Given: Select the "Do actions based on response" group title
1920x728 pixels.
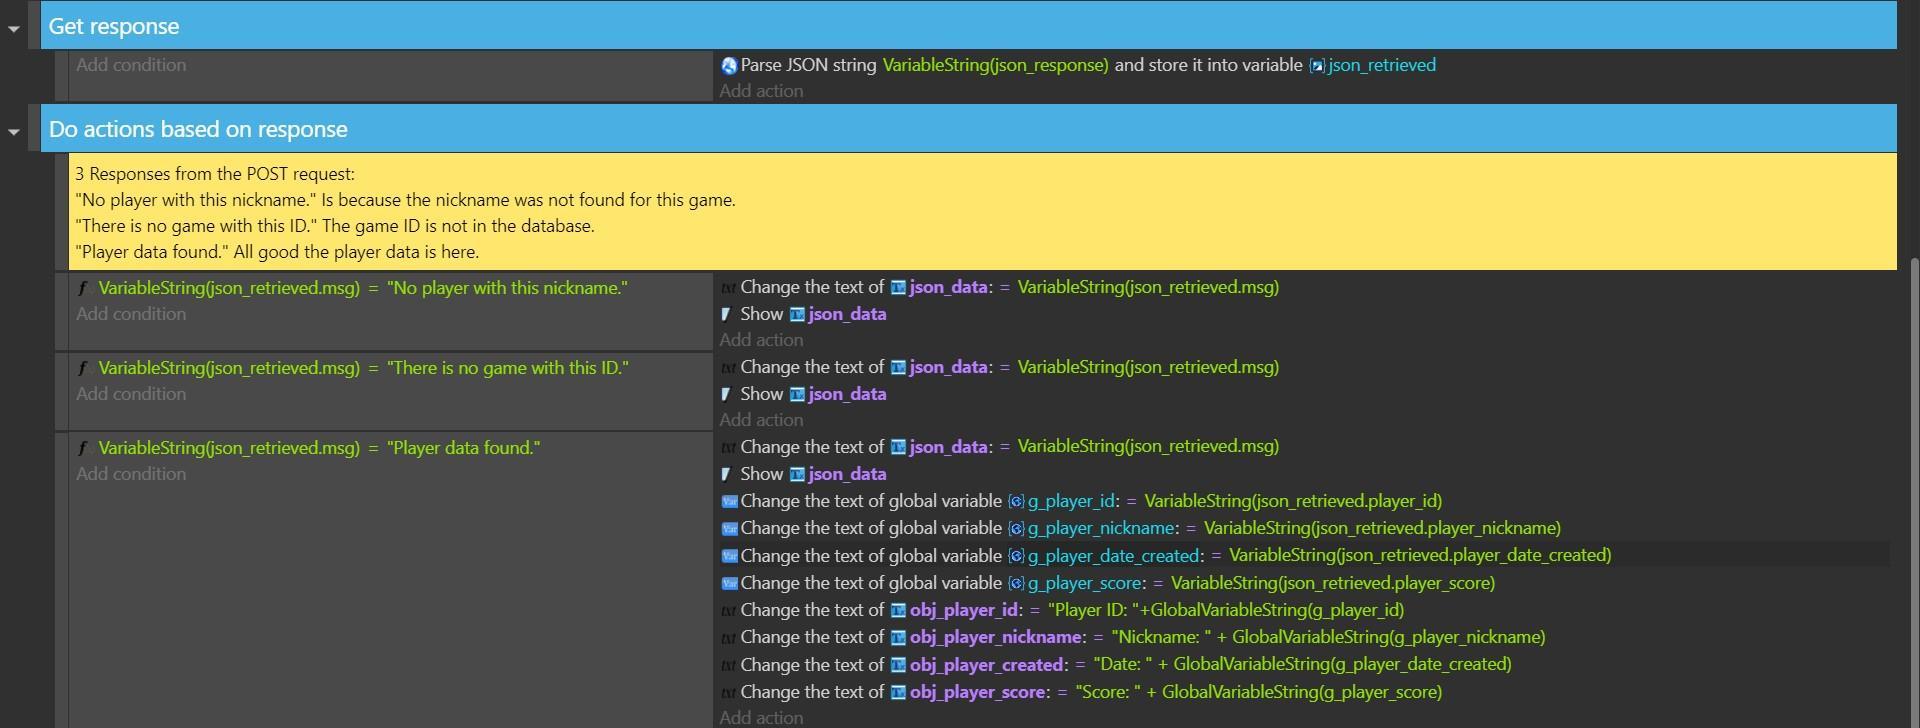Looking at the screenshot, I should [198, 129].
